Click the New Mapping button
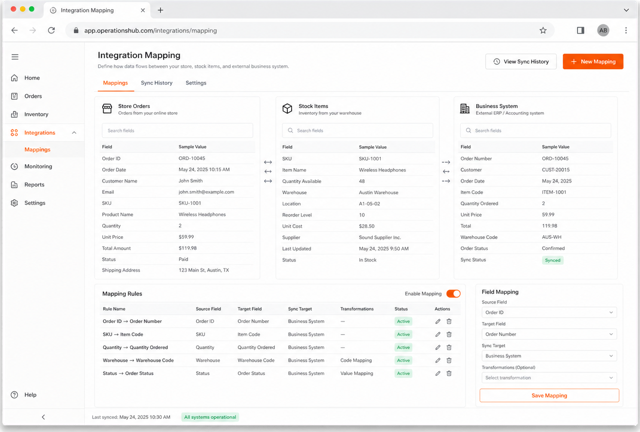 pos(593,62)
